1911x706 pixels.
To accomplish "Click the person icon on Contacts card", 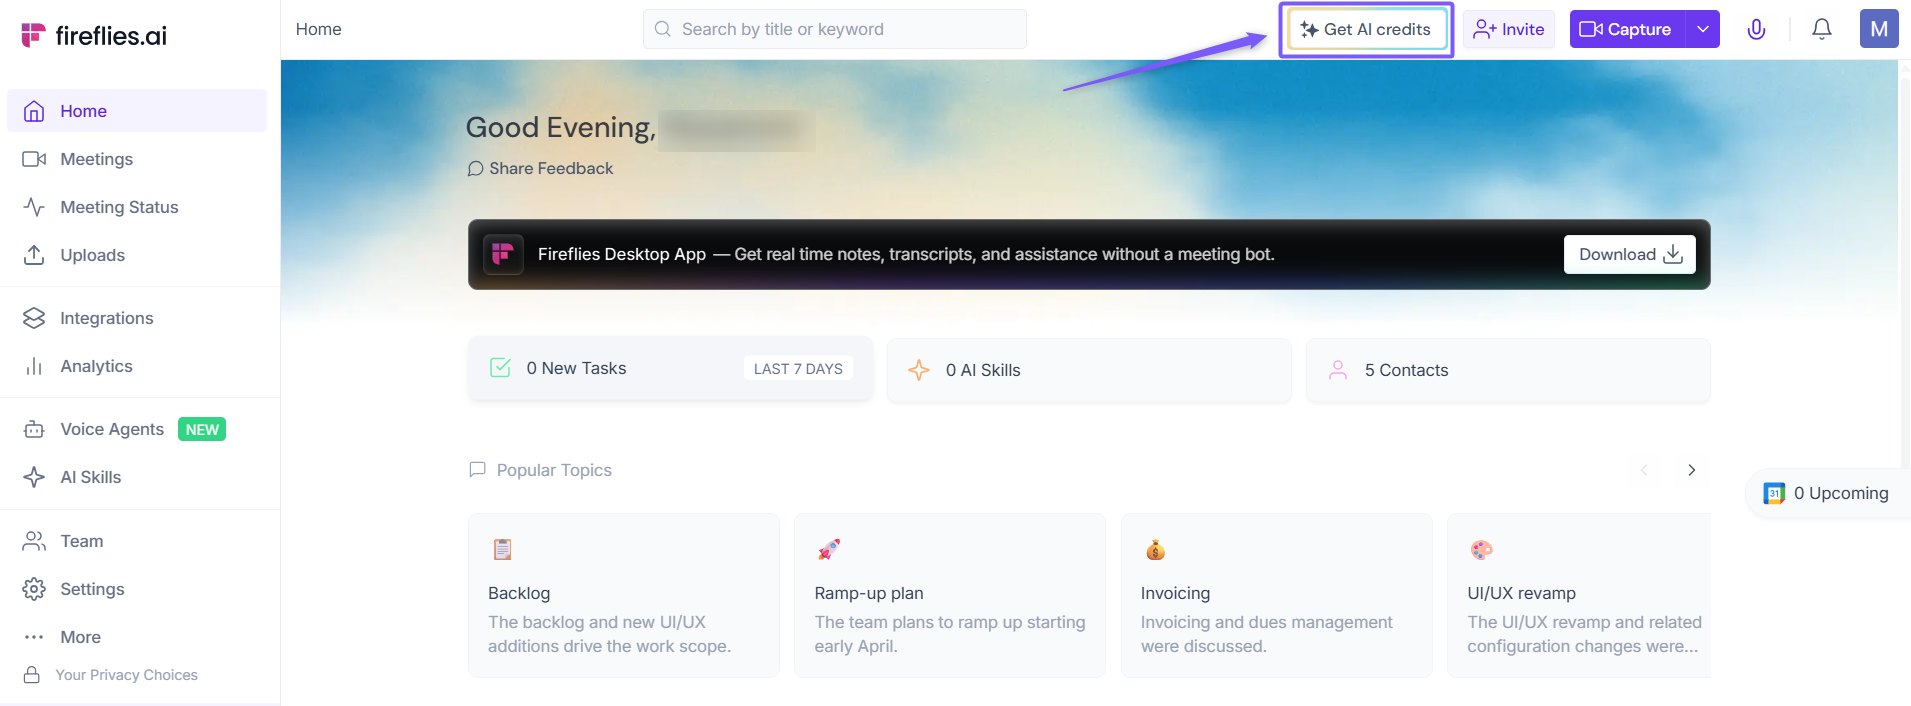I will click(1338, 370).
